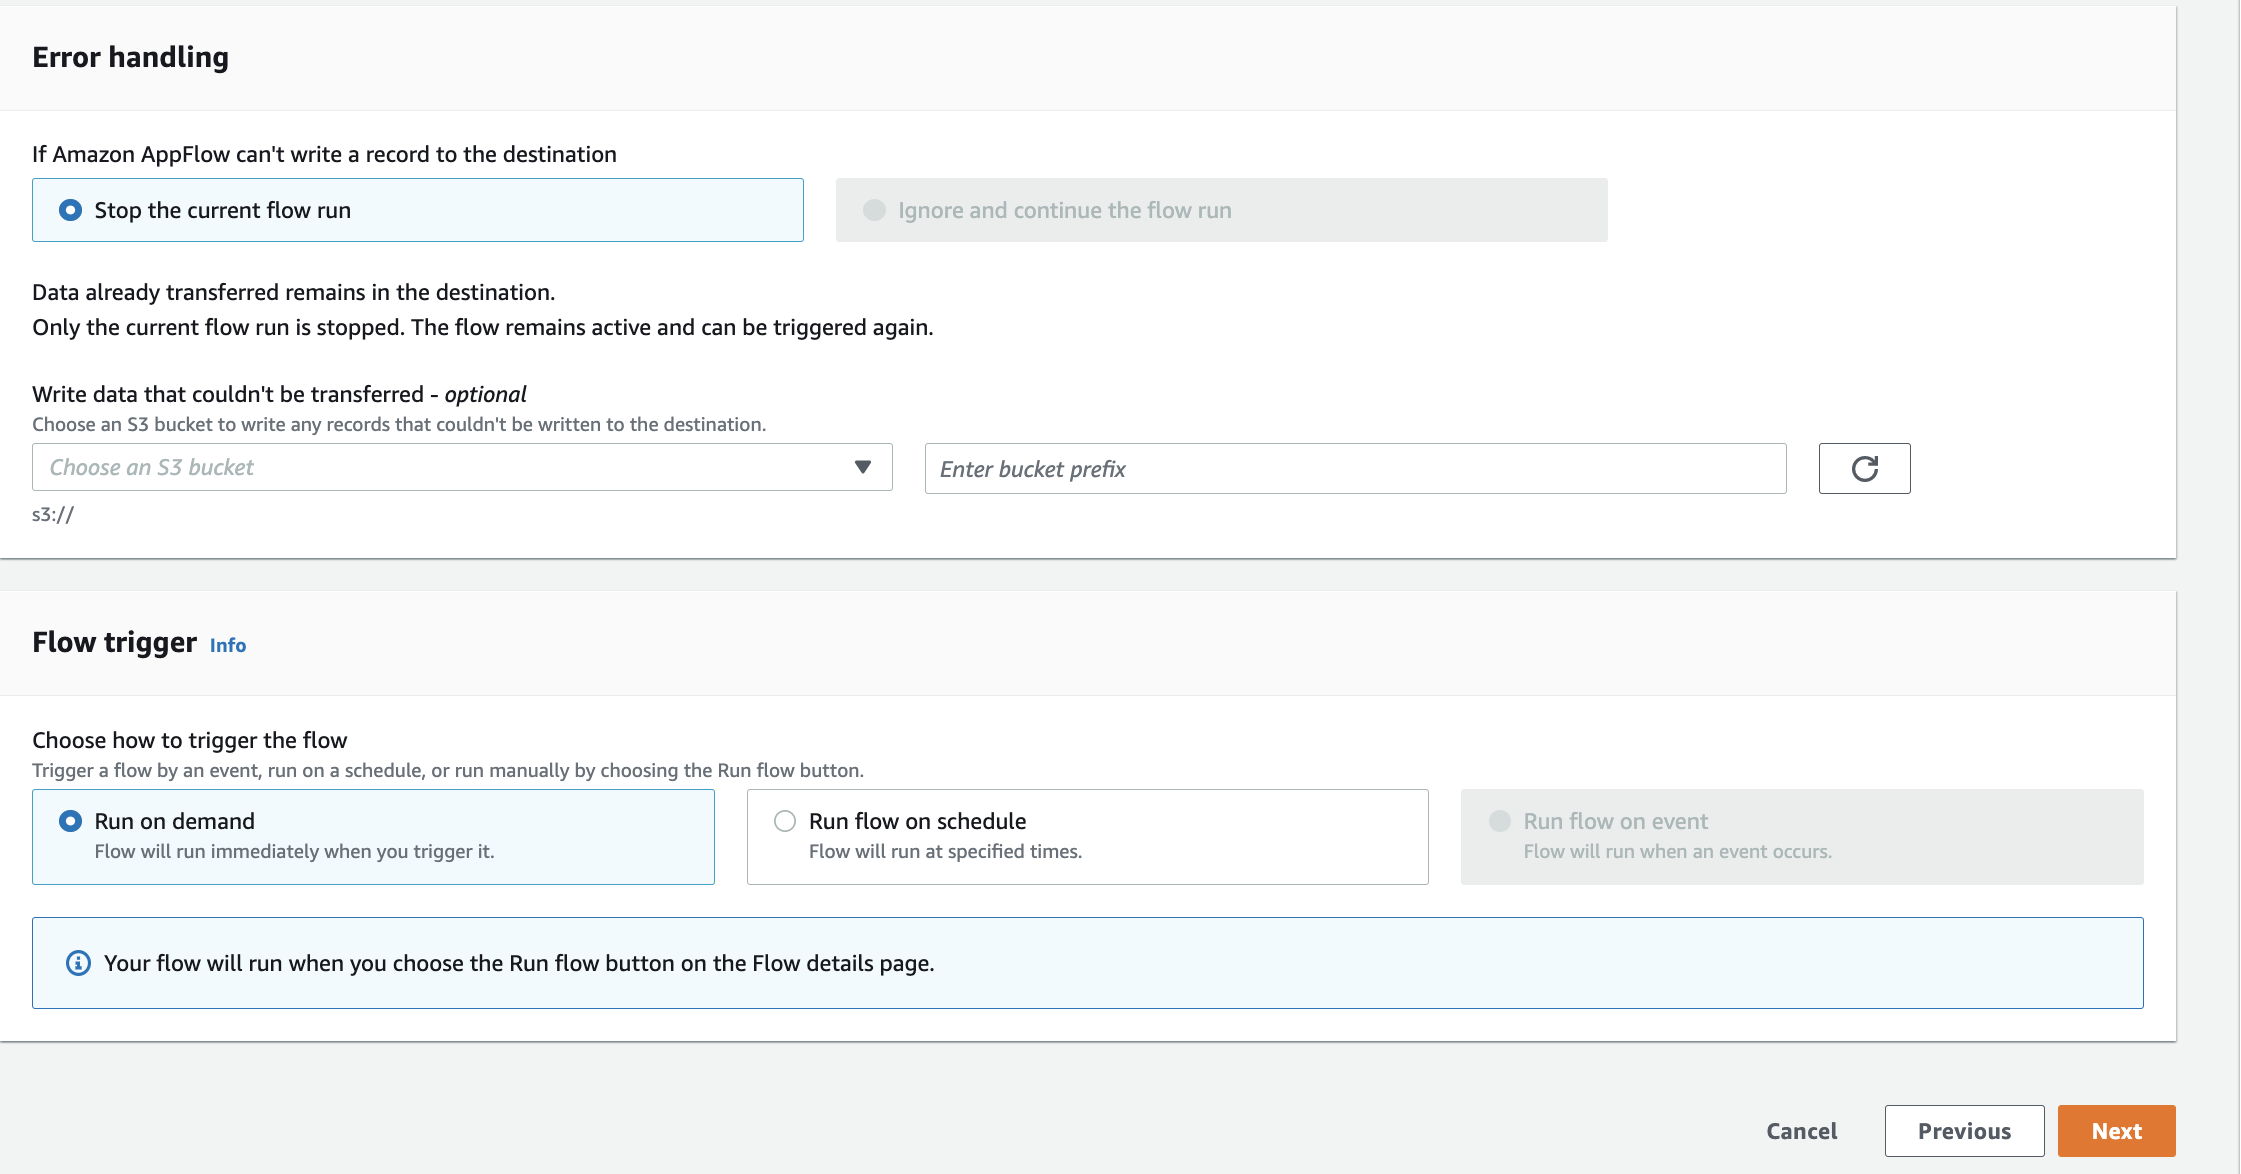Image resolution: width=2241 pixels, height=1174 pixels.
Task: Click the Run on demand description text
Action: 294,852
